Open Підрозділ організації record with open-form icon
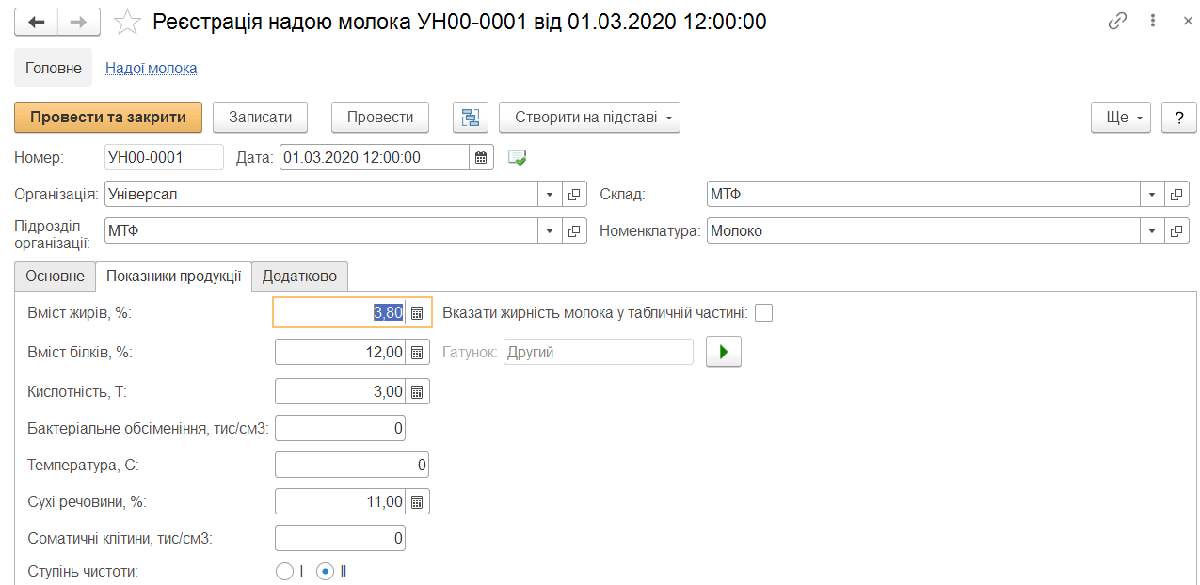The image size is (1200, 585). (x=574, y=231)
